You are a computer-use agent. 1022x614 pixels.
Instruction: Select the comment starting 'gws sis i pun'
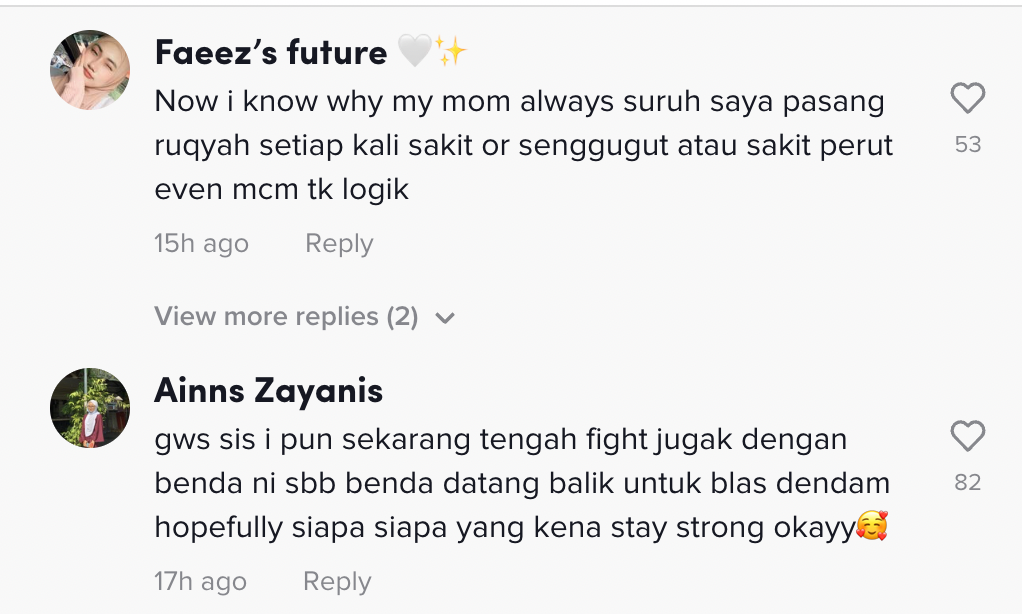pyautogui.click(x=521, y=483)
